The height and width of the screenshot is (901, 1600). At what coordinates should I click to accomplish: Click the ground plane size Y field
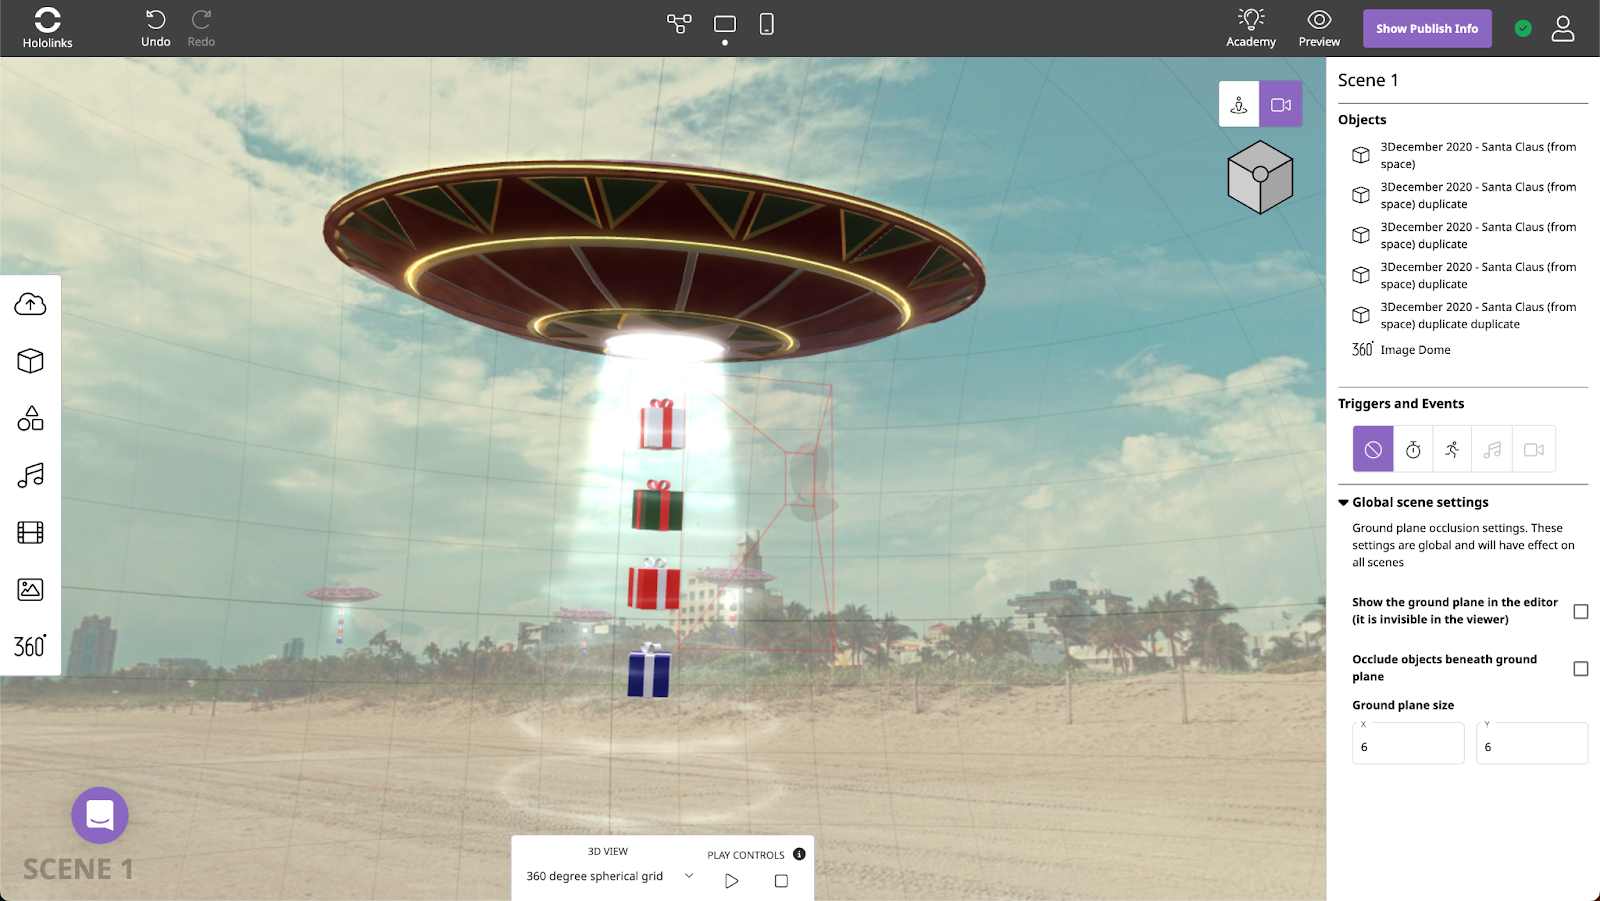pos(1532,743)
